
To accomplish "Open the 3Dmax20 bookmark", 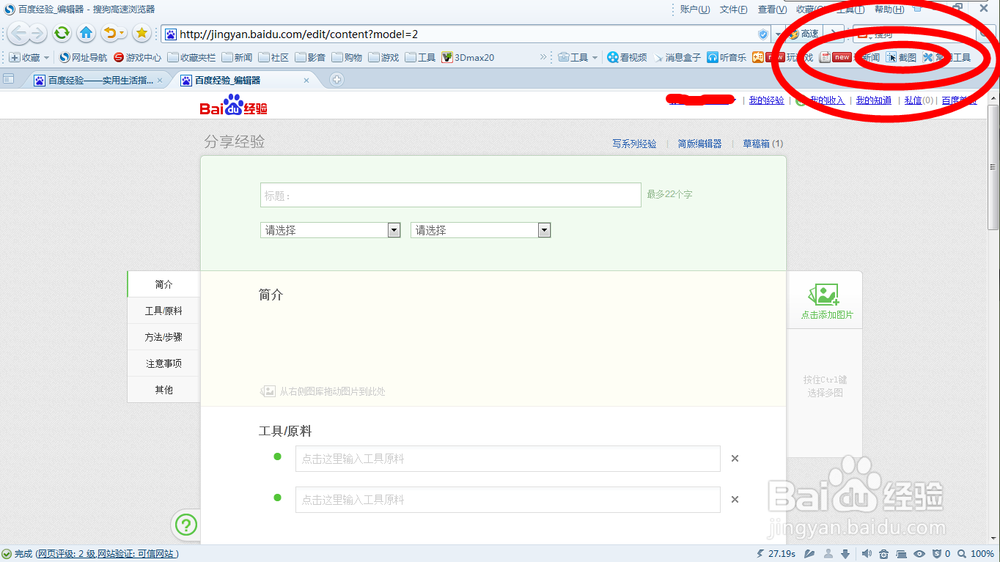I will tap(468, 57).
